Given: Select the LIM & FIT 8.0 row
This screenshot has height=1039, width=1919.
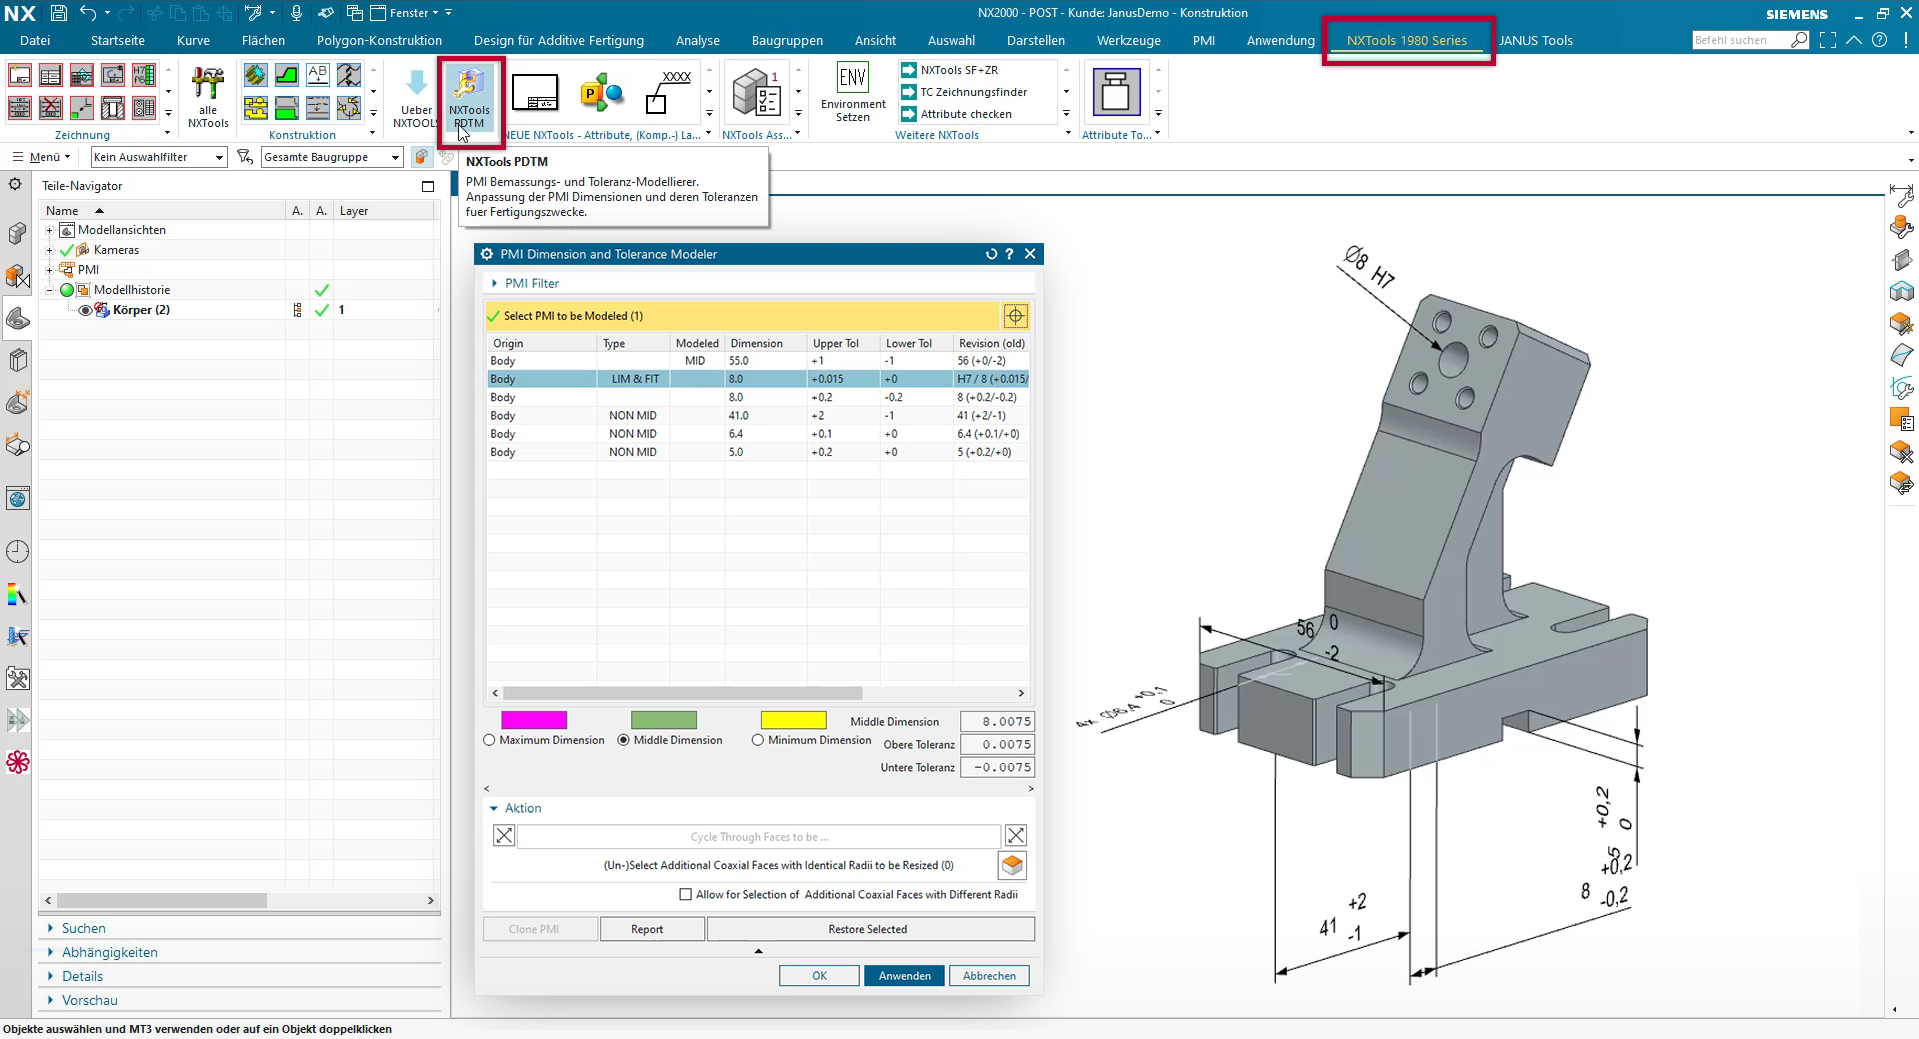Looking at the screenshot, I should 758,379.
